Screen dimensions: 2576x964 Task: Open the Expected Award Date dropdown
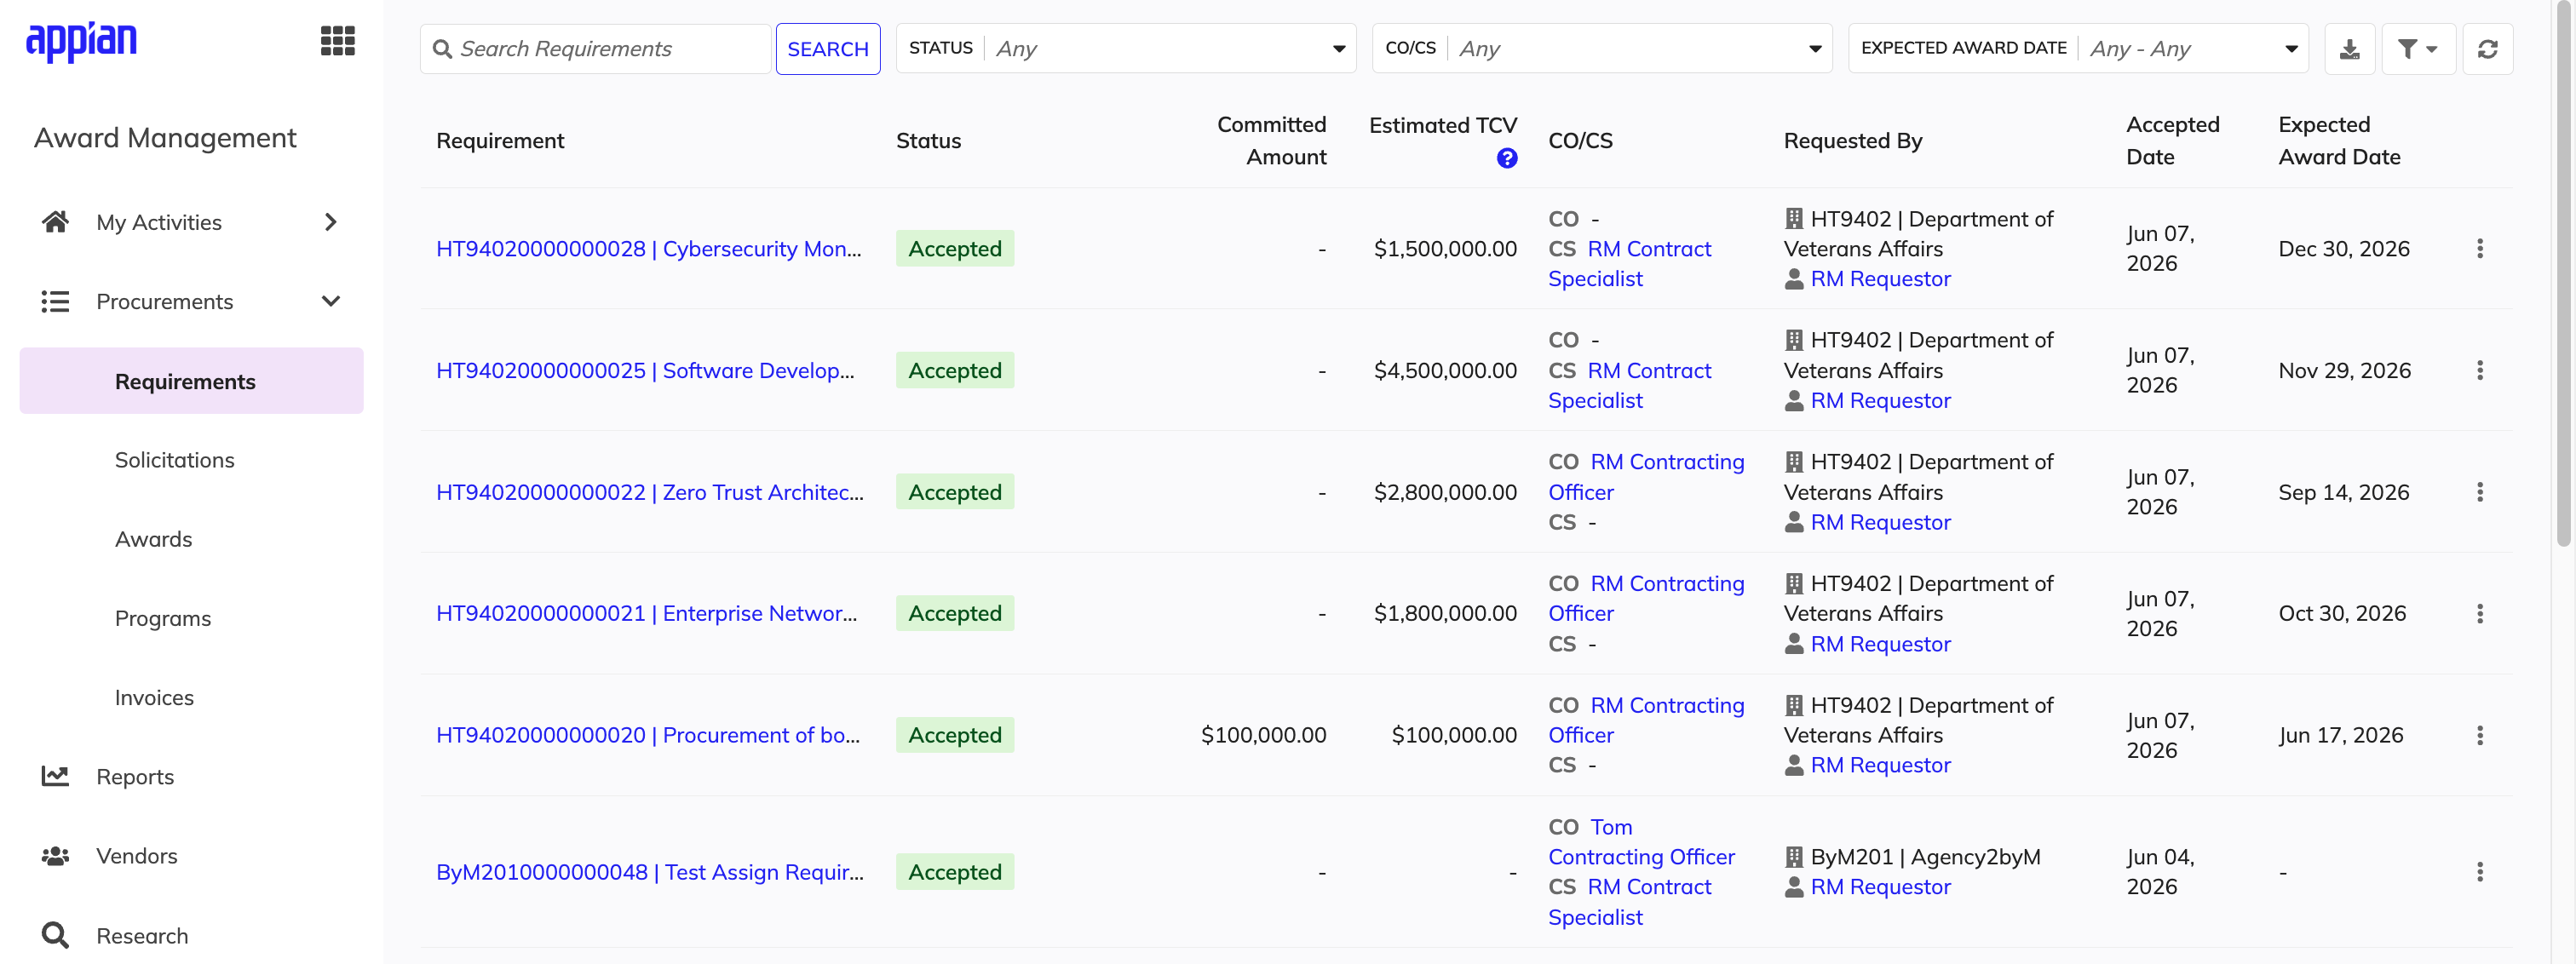(x=2078, y=49)
